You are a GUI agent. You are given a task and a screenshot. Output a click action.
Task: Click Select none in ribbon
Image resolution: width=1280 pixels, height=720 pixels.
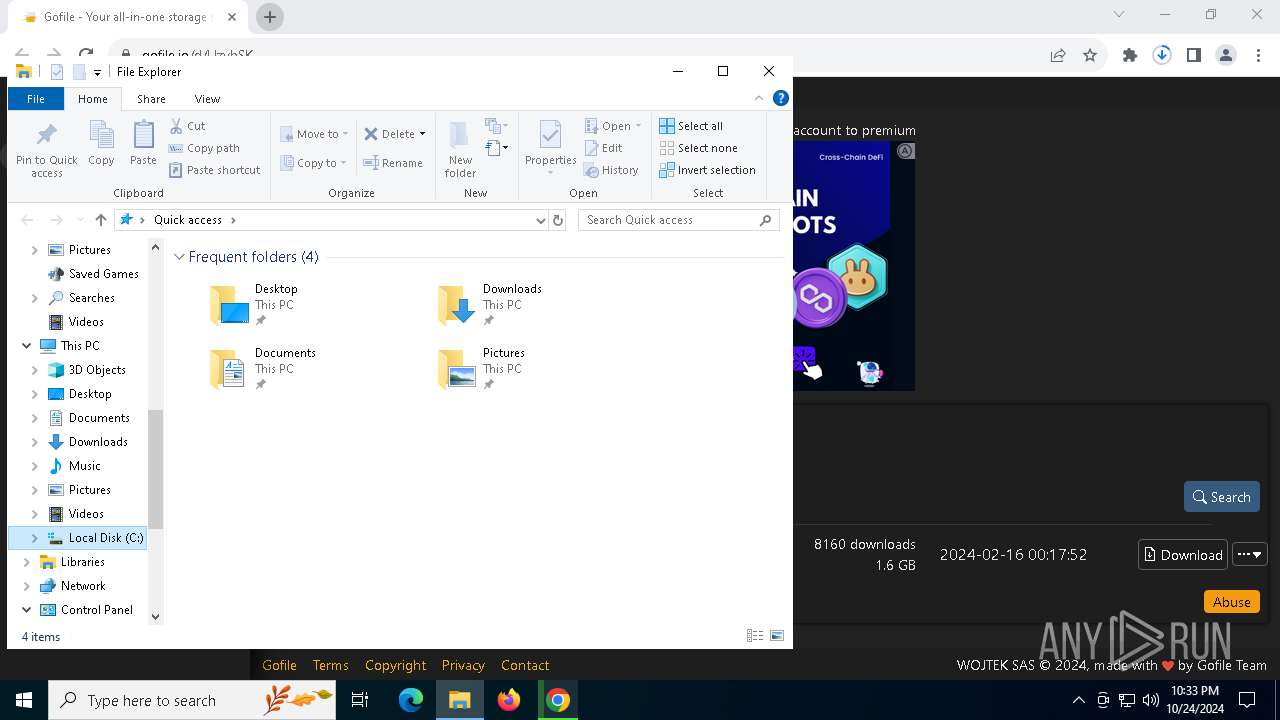click(x=698, y=148)
